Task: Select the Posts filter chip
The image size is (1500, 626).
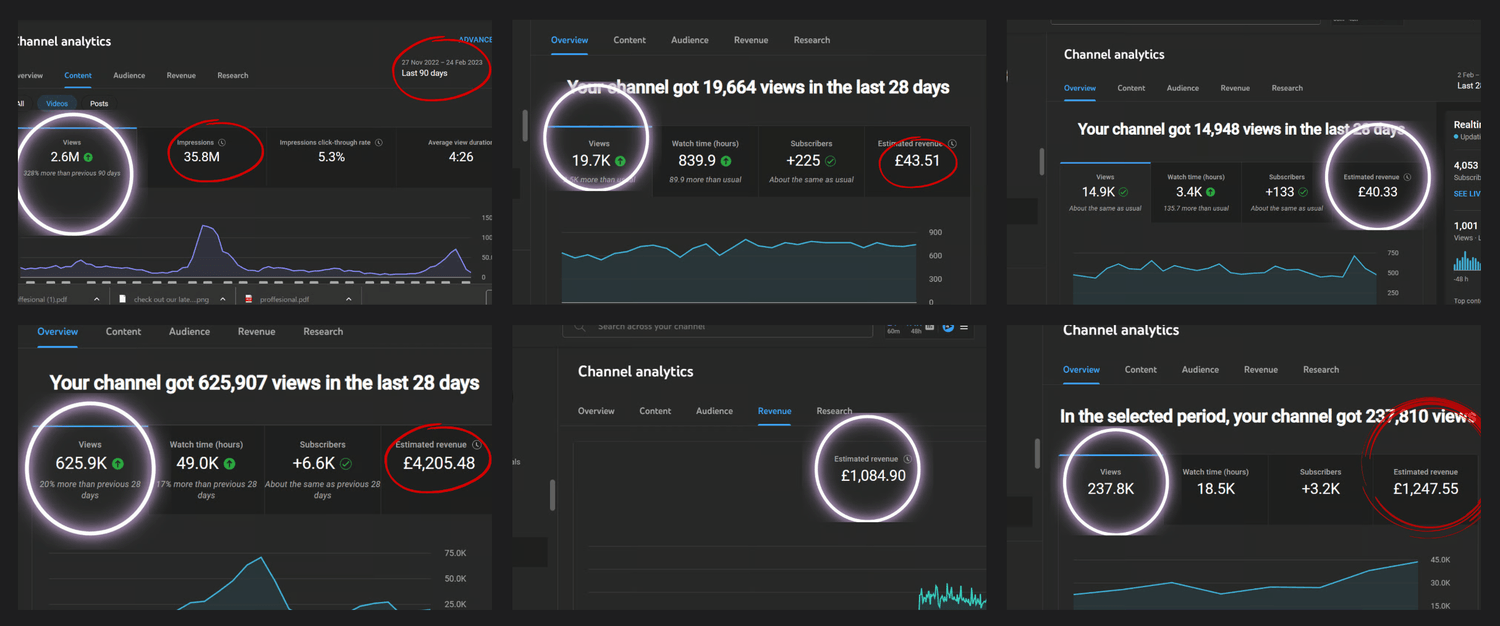Action: [99, 104]
